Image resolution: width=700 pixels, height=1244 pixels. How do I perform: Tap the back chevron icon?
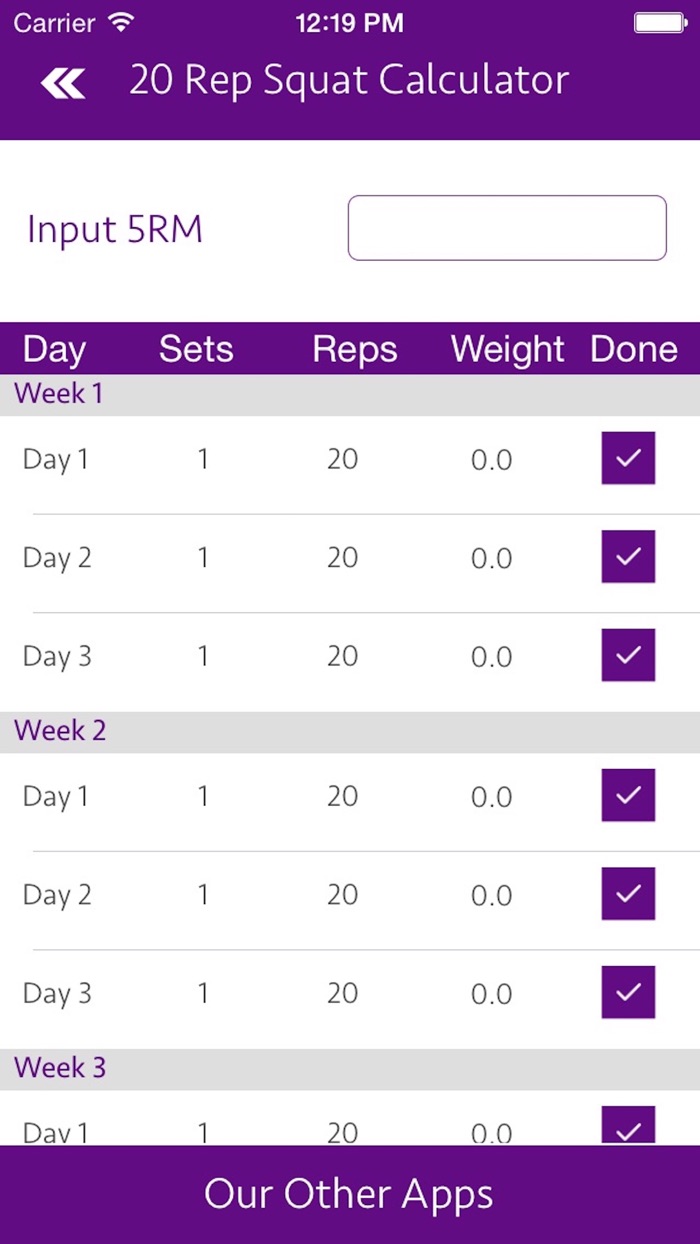(x=62, y=82)
